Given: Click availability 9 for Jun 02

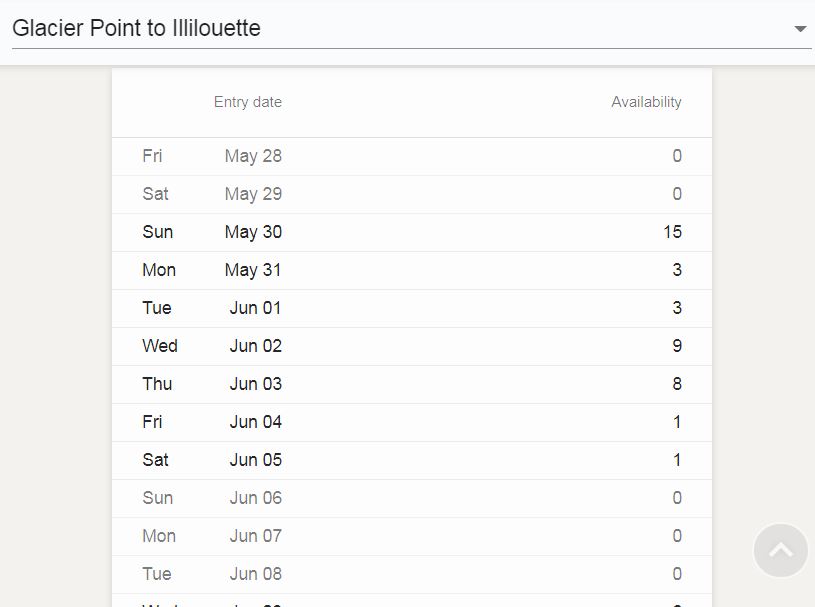Looking at the screenshot, I should click(x=677, y=346).
